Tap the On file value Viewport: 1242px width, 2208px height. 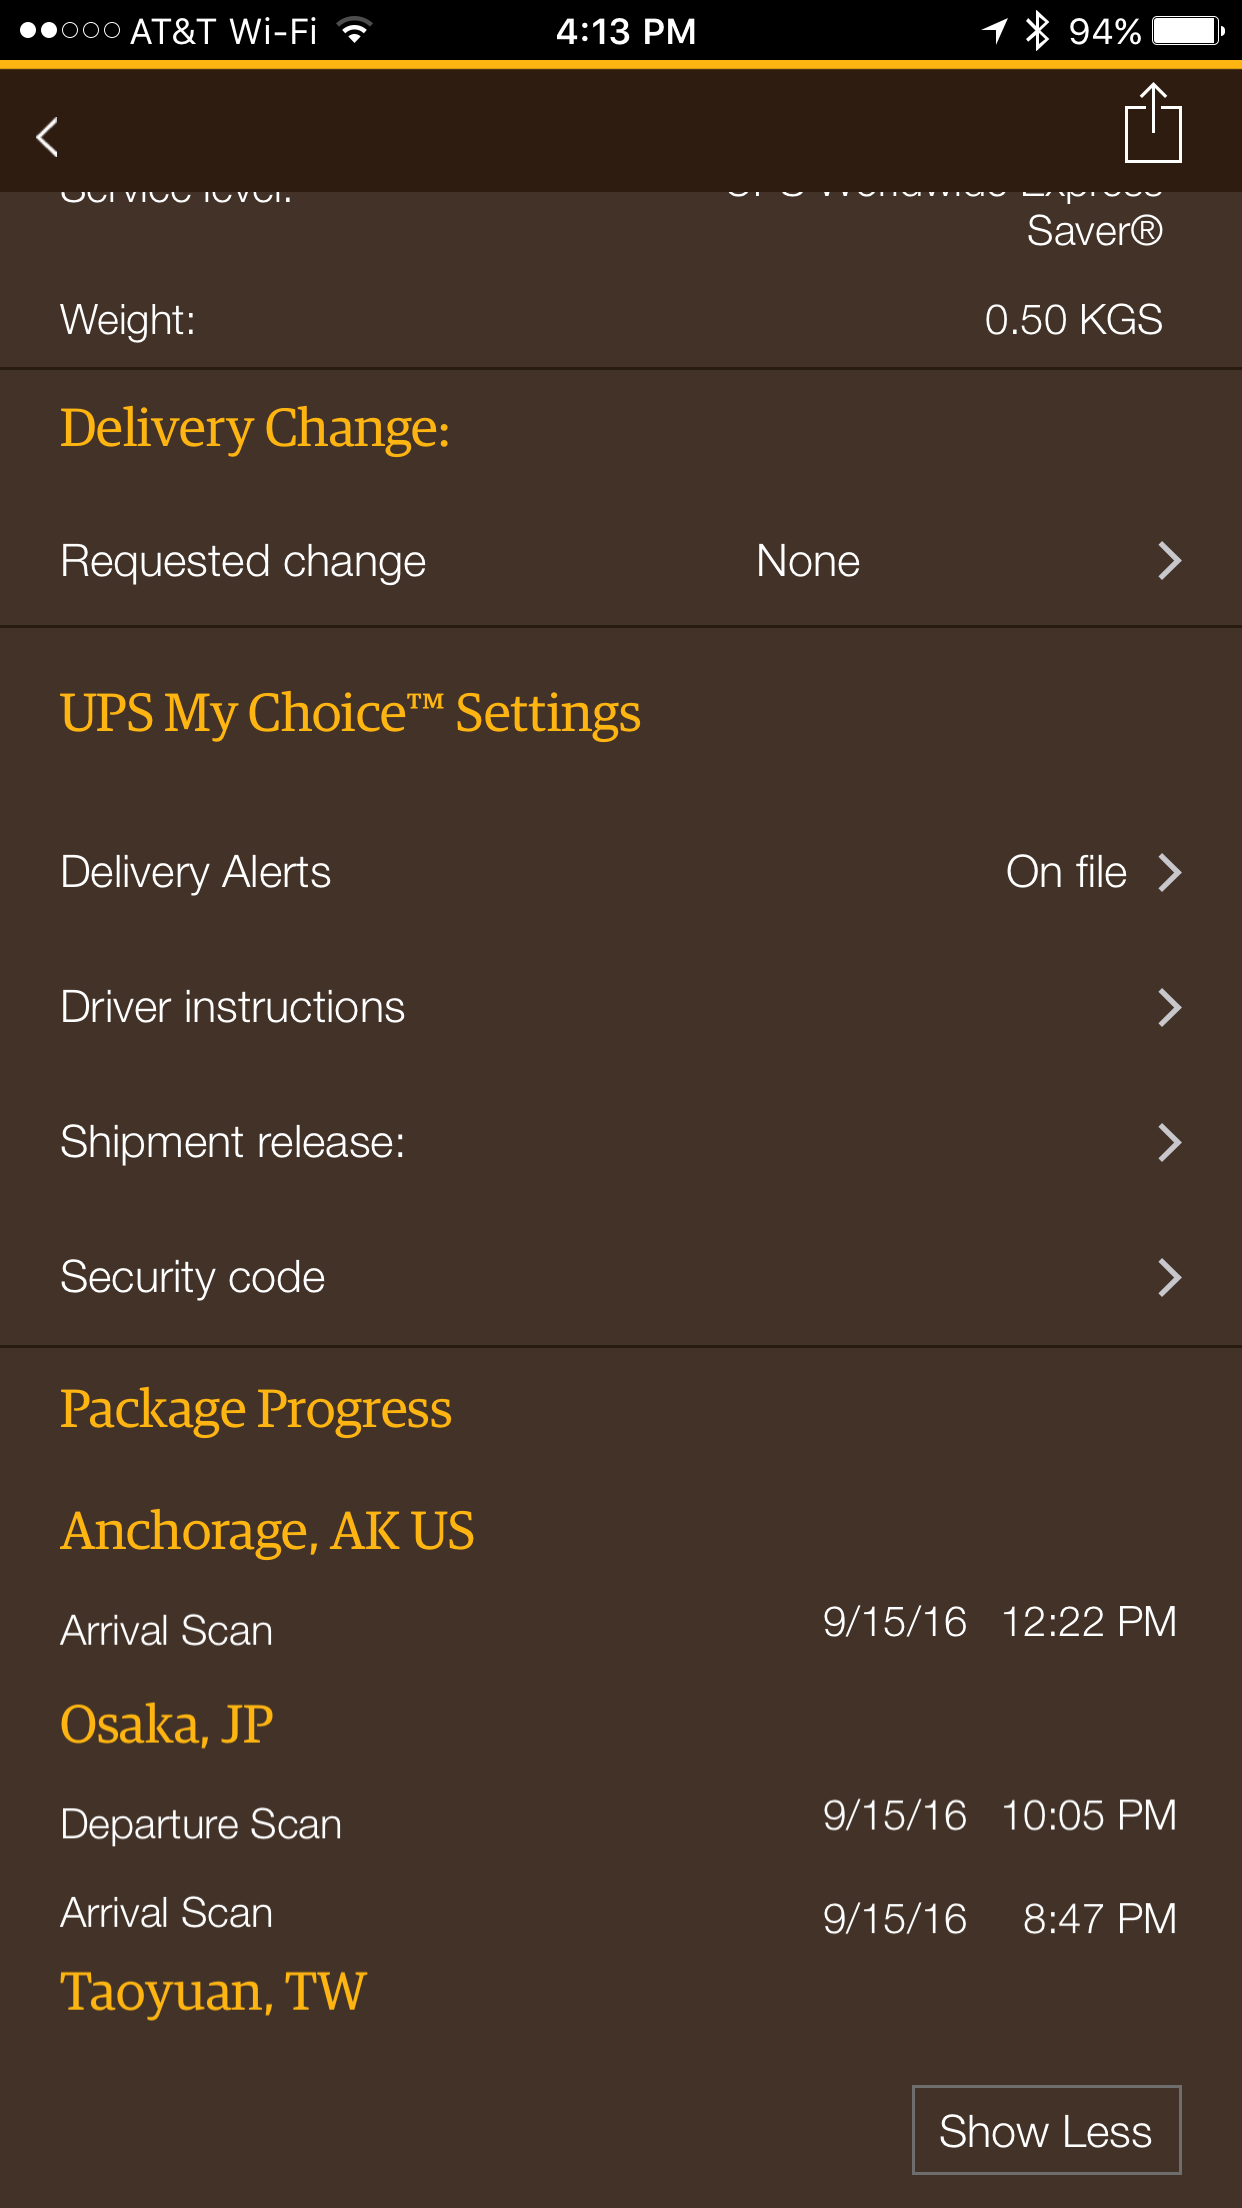(1066, 872)
